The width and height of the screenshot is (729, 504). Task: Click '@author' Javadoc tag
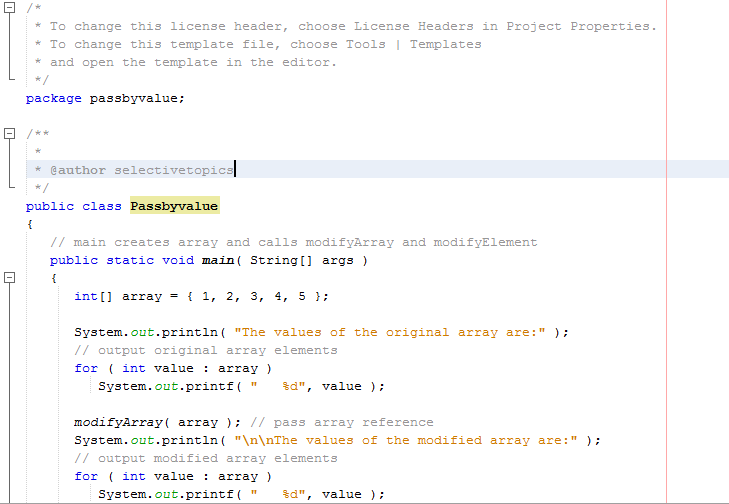pyautogui.click(x=78, y=170)
